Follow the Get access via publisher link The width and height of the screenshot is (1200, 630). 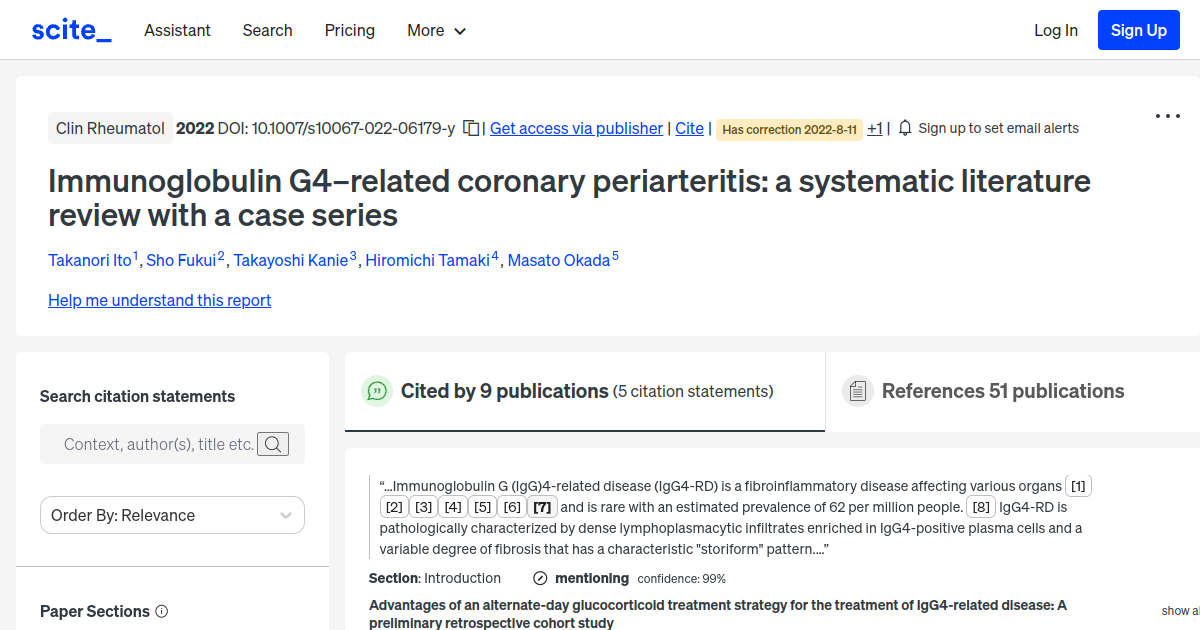pyautogui.click(x=576, y=128)
